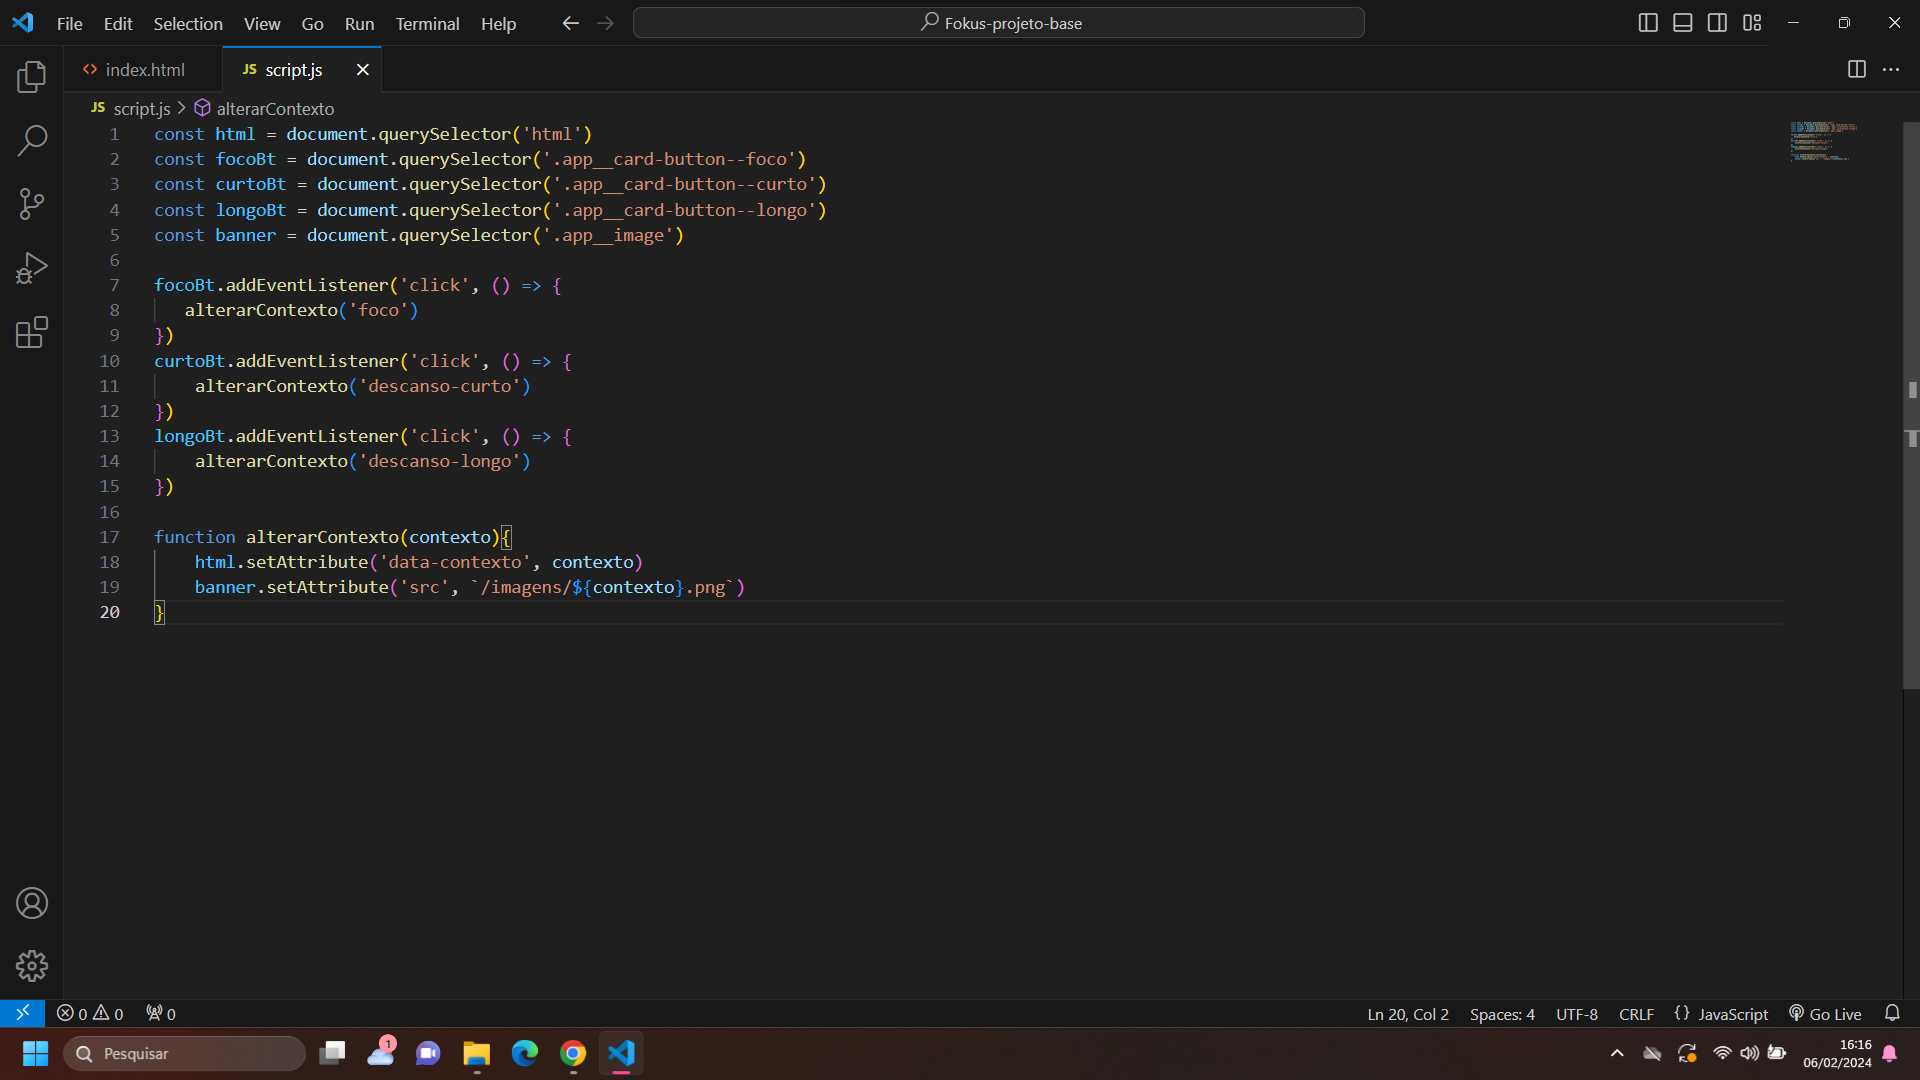Viewport: 1920px width, 1080px height.
Task: Click the remote window indicator in status bar
Action: click(22, 1013)
